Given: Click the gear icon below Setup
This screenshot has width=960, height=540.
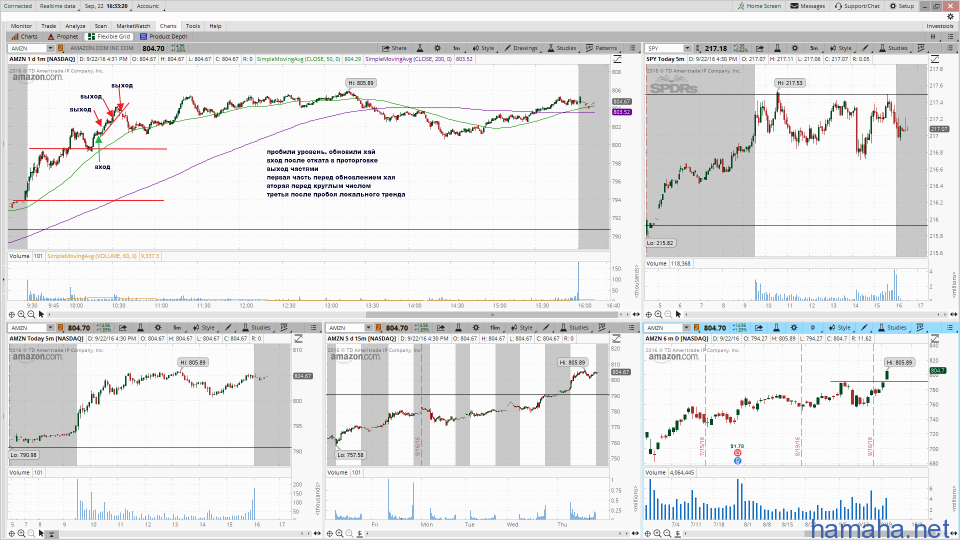Looking at the screenshot, I should click(x=950, y=17).
